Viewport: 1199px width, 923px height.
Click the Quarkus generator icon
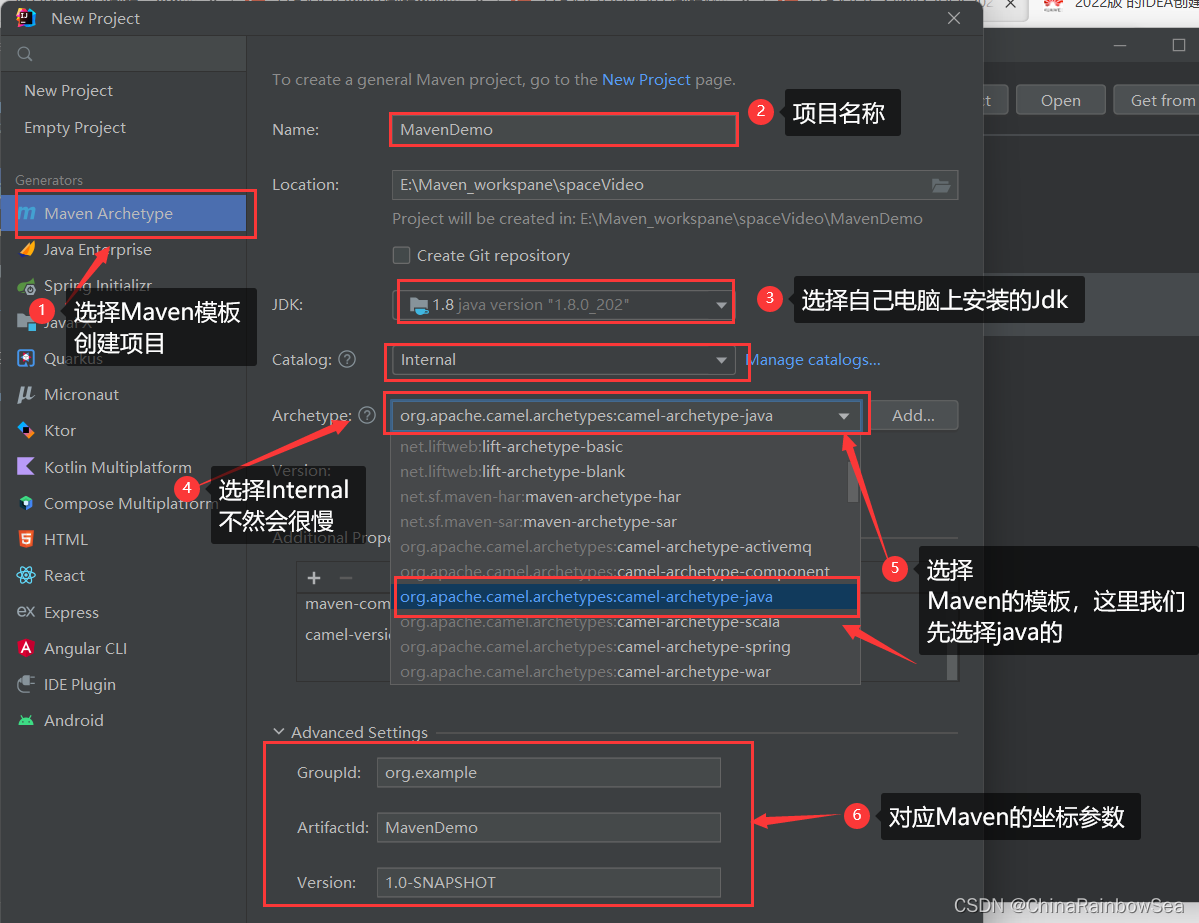point(26,358)
